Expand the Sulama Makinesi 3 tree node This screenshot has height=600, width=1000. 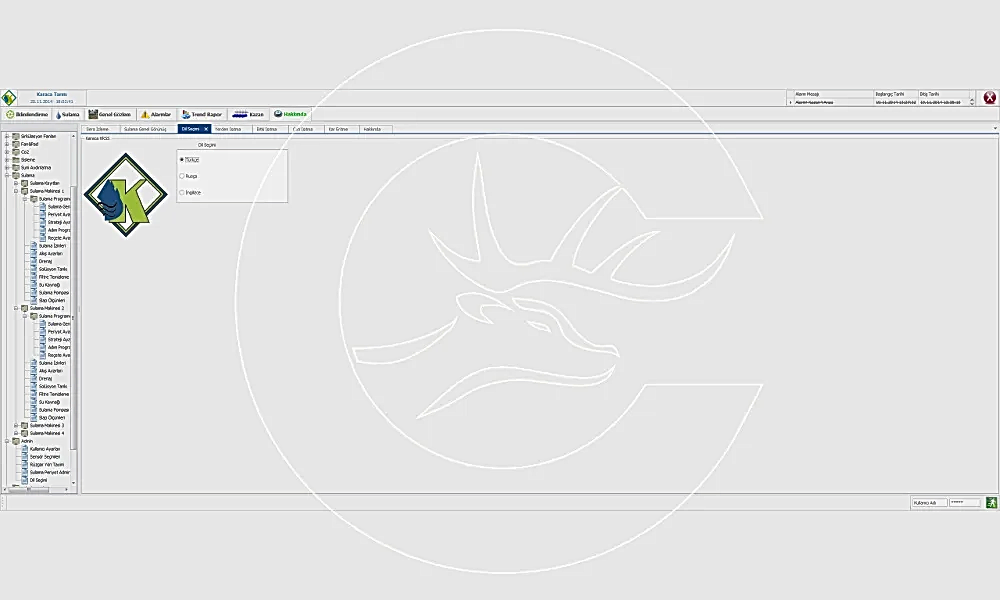[16, 425]
